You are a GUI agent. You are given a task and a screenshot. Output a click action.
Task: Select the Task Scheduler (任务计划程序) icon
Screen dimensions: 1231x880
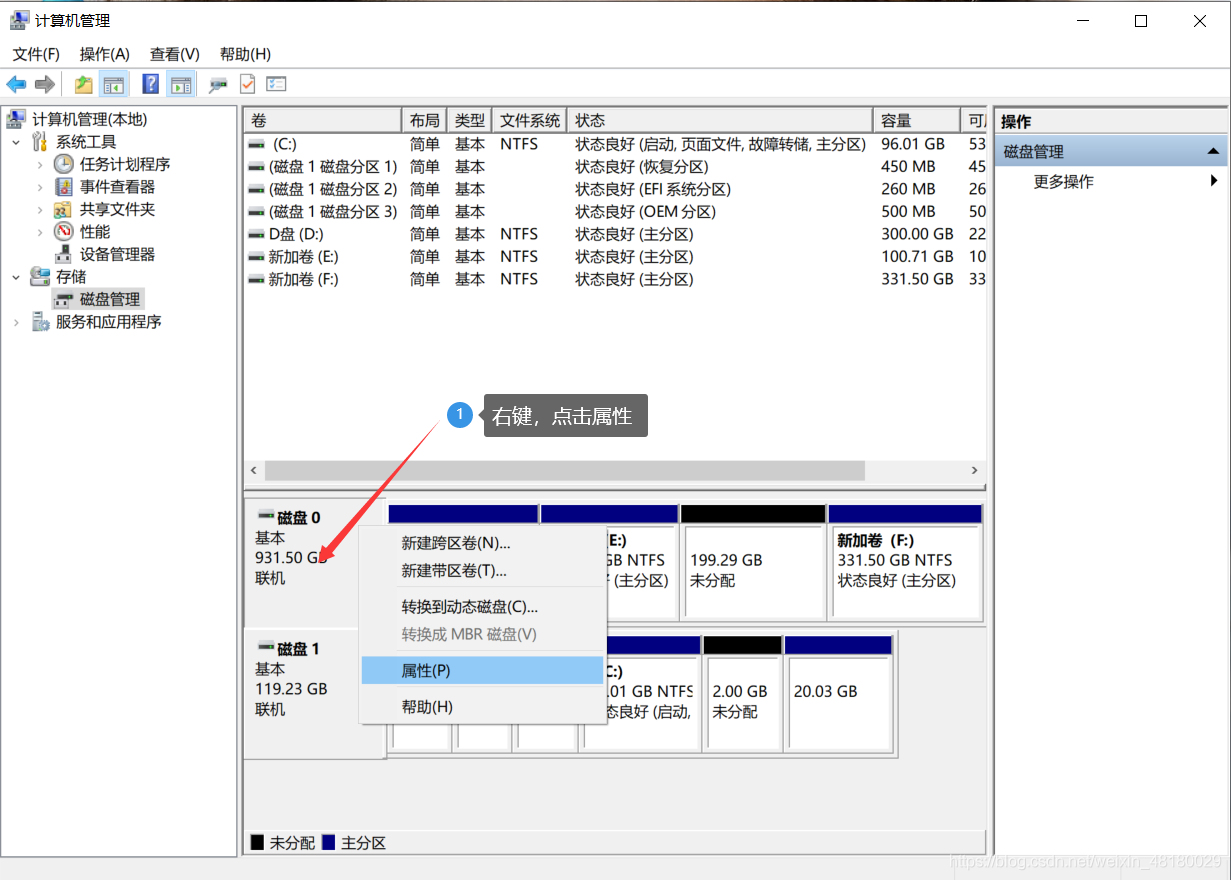coord(64,164)
